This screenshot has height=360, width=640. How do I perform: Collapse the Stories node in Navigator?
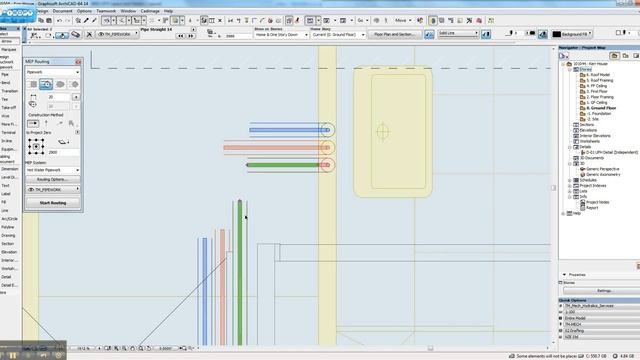(570, 69)
